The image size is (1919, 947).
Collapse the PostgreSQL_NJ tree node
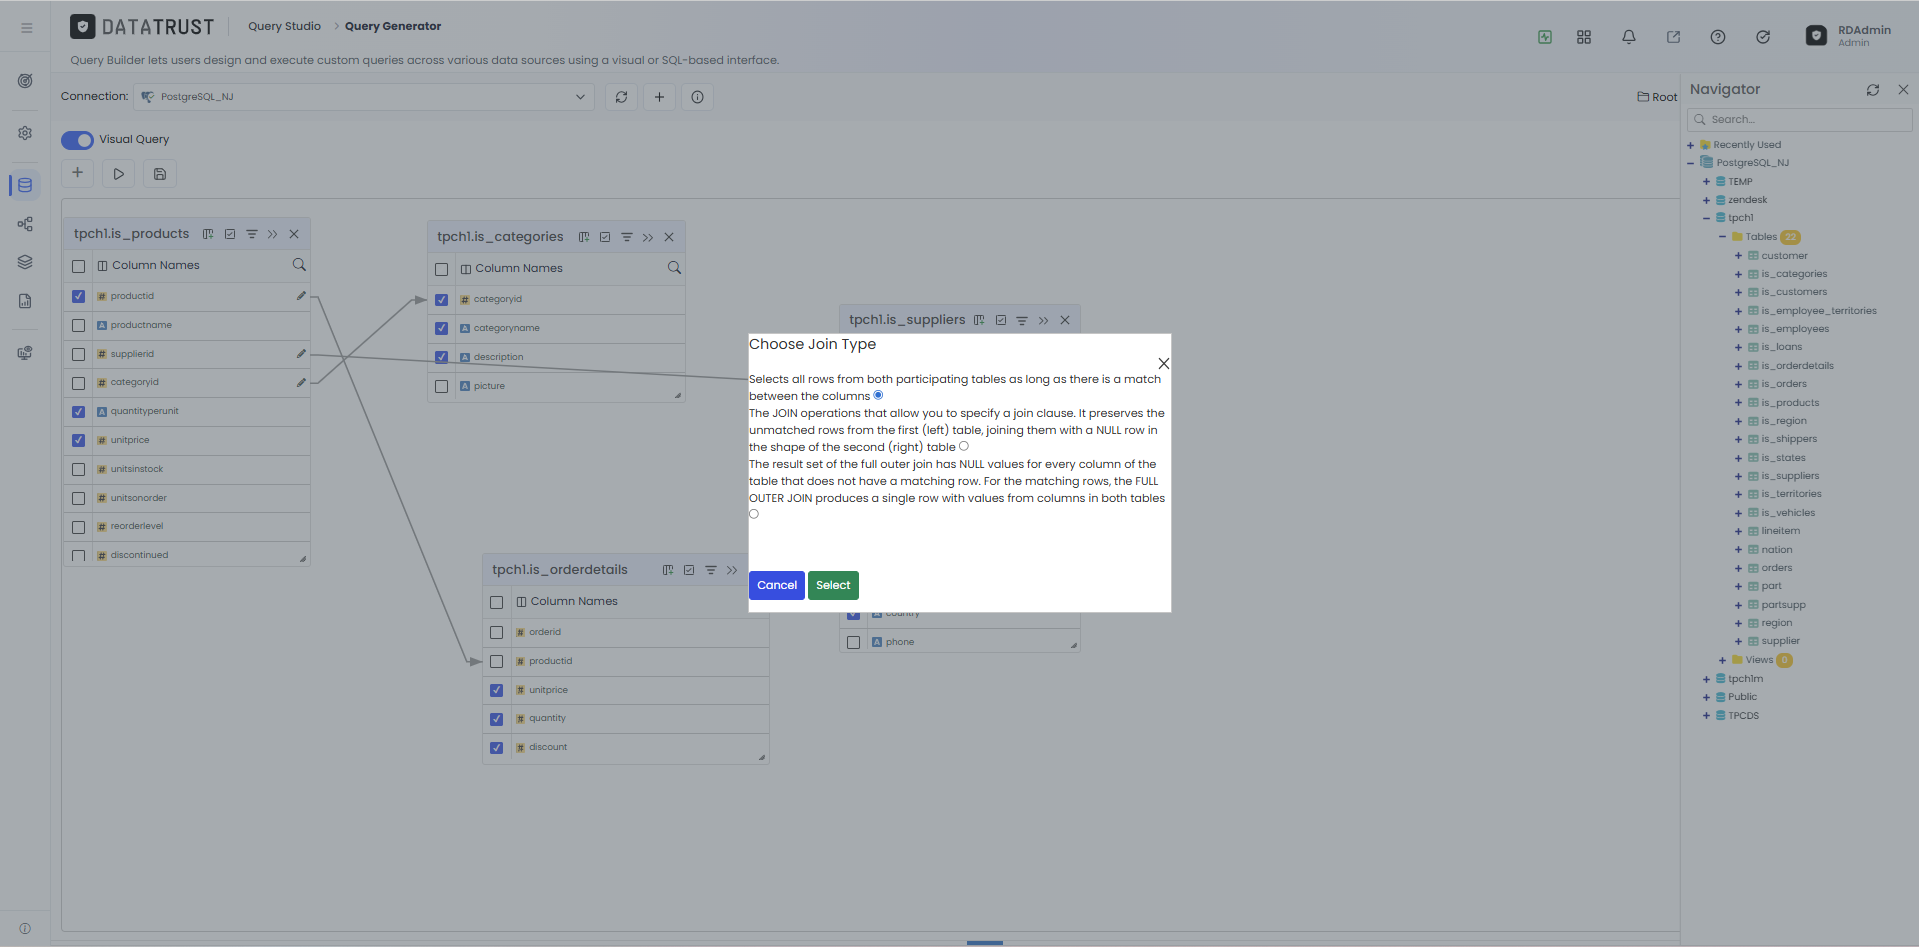tap(1690, 163)
